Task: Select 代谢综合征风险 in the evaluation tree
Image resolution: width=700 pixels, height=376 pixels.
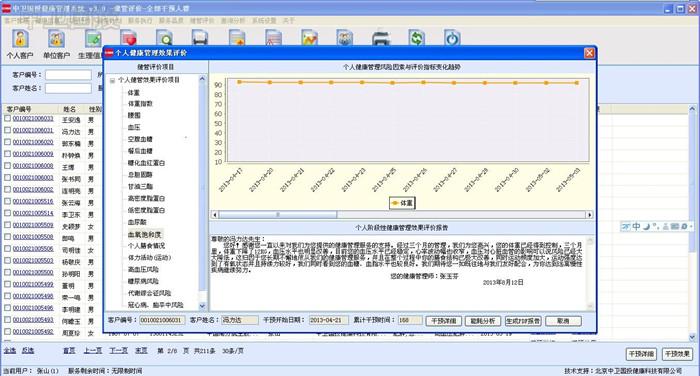Action: click(150, 293)
